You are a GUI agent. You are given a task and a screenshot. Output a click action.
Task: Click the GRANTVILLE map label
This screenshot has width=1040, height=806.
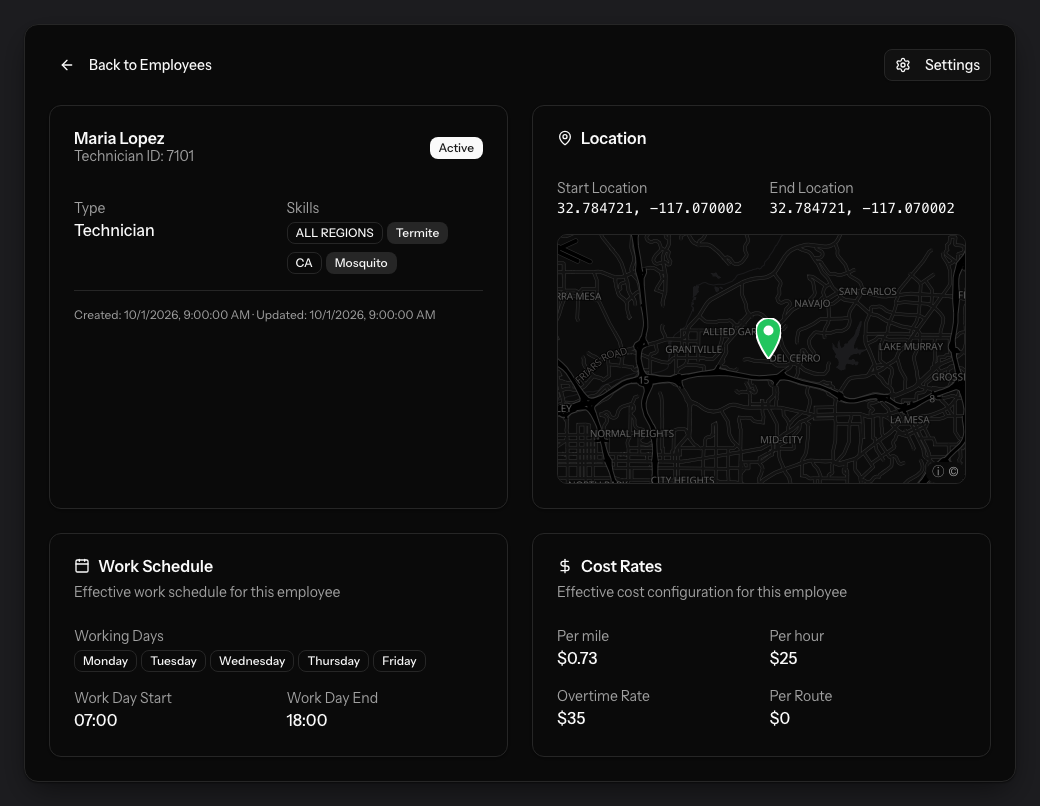click(693, 349)
